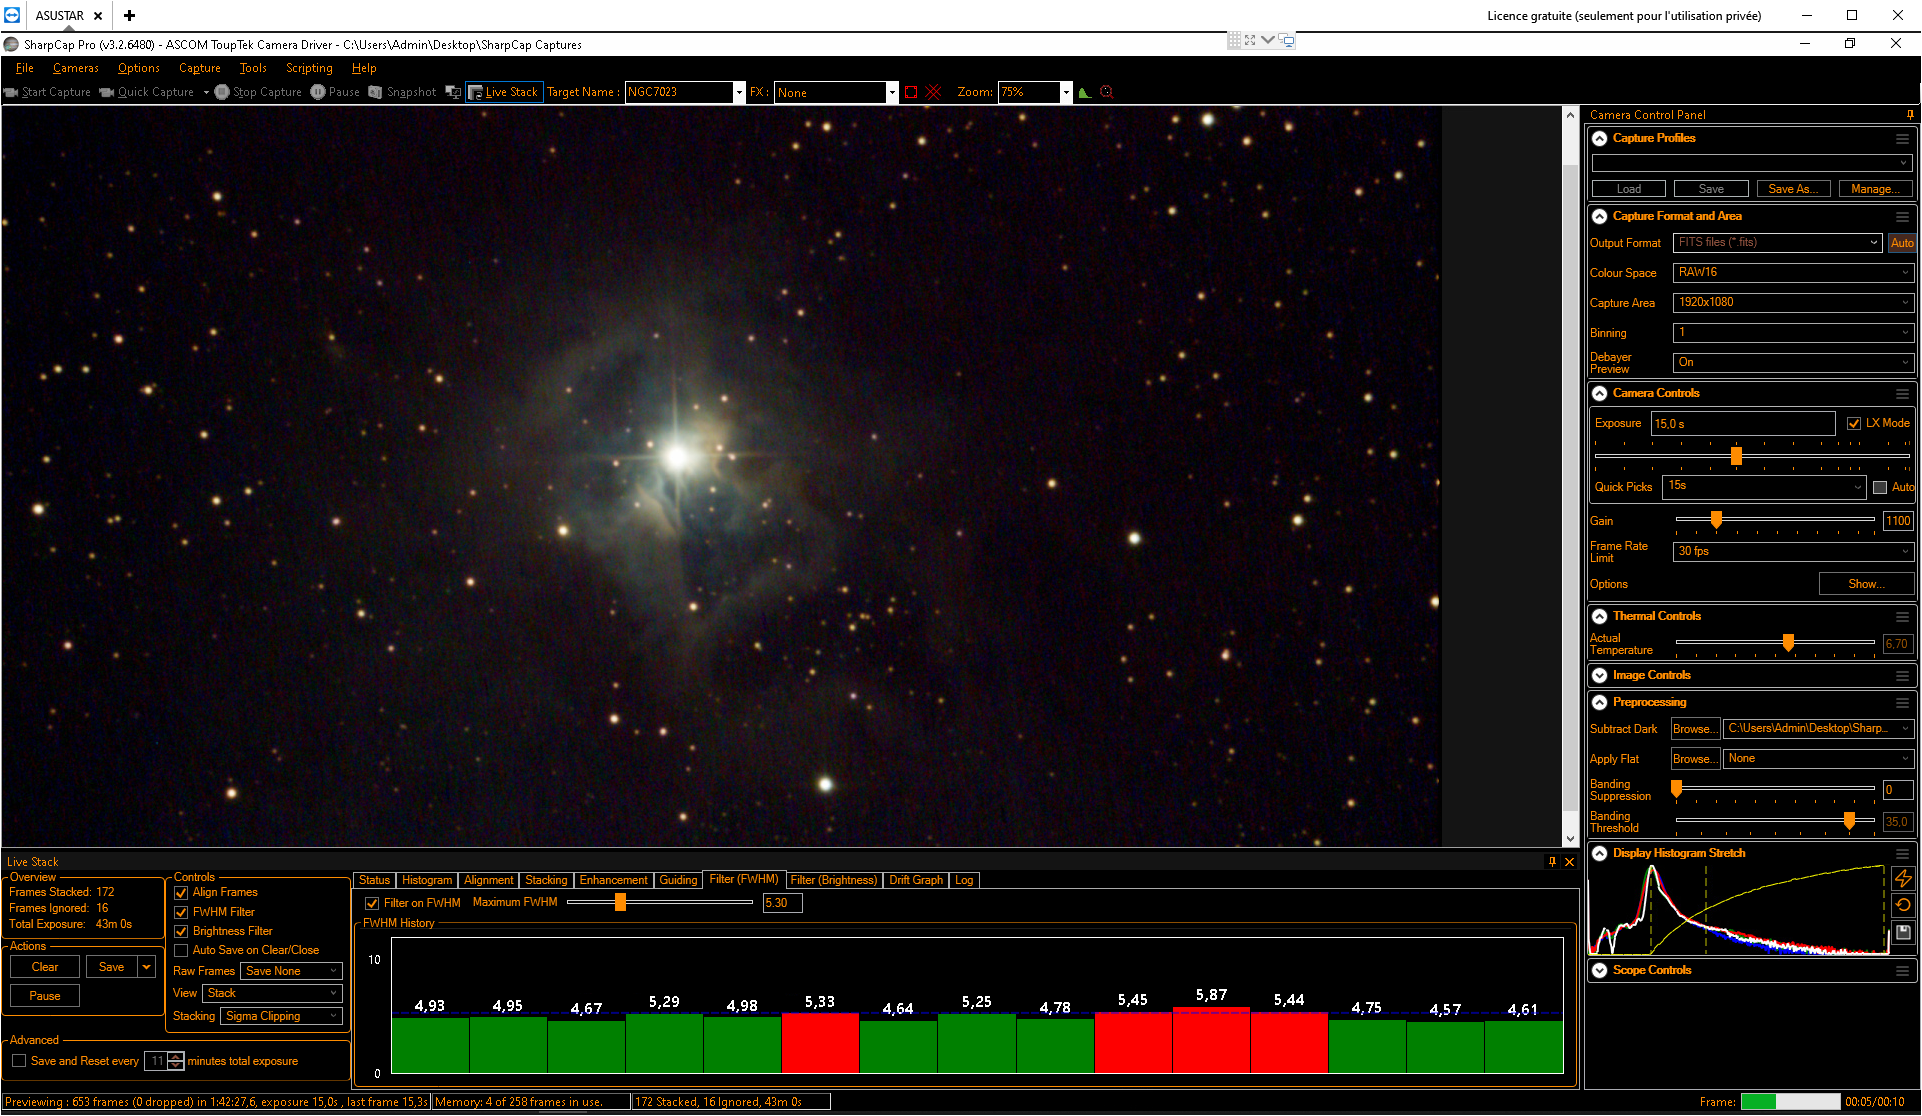Switch to the Drift Graph tab
Screen dimensions: 1922x1116
click(916, 880)
